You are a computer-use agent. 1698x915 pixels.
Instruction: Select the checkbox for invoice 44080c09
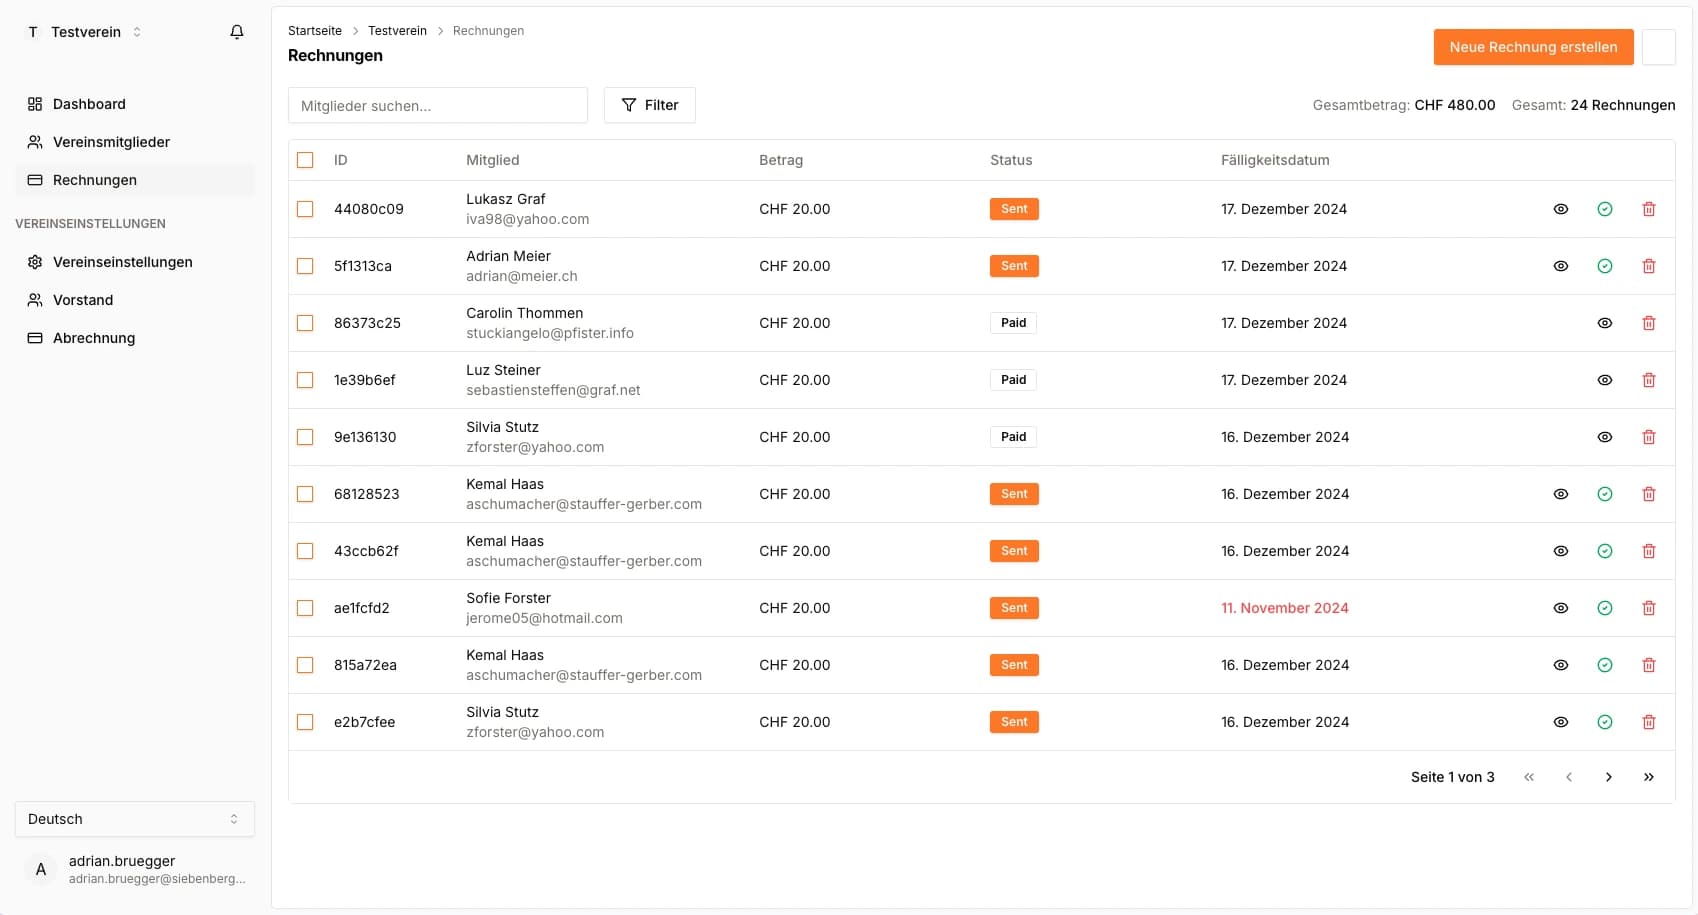pyautogui.click(x=305, y=209)
